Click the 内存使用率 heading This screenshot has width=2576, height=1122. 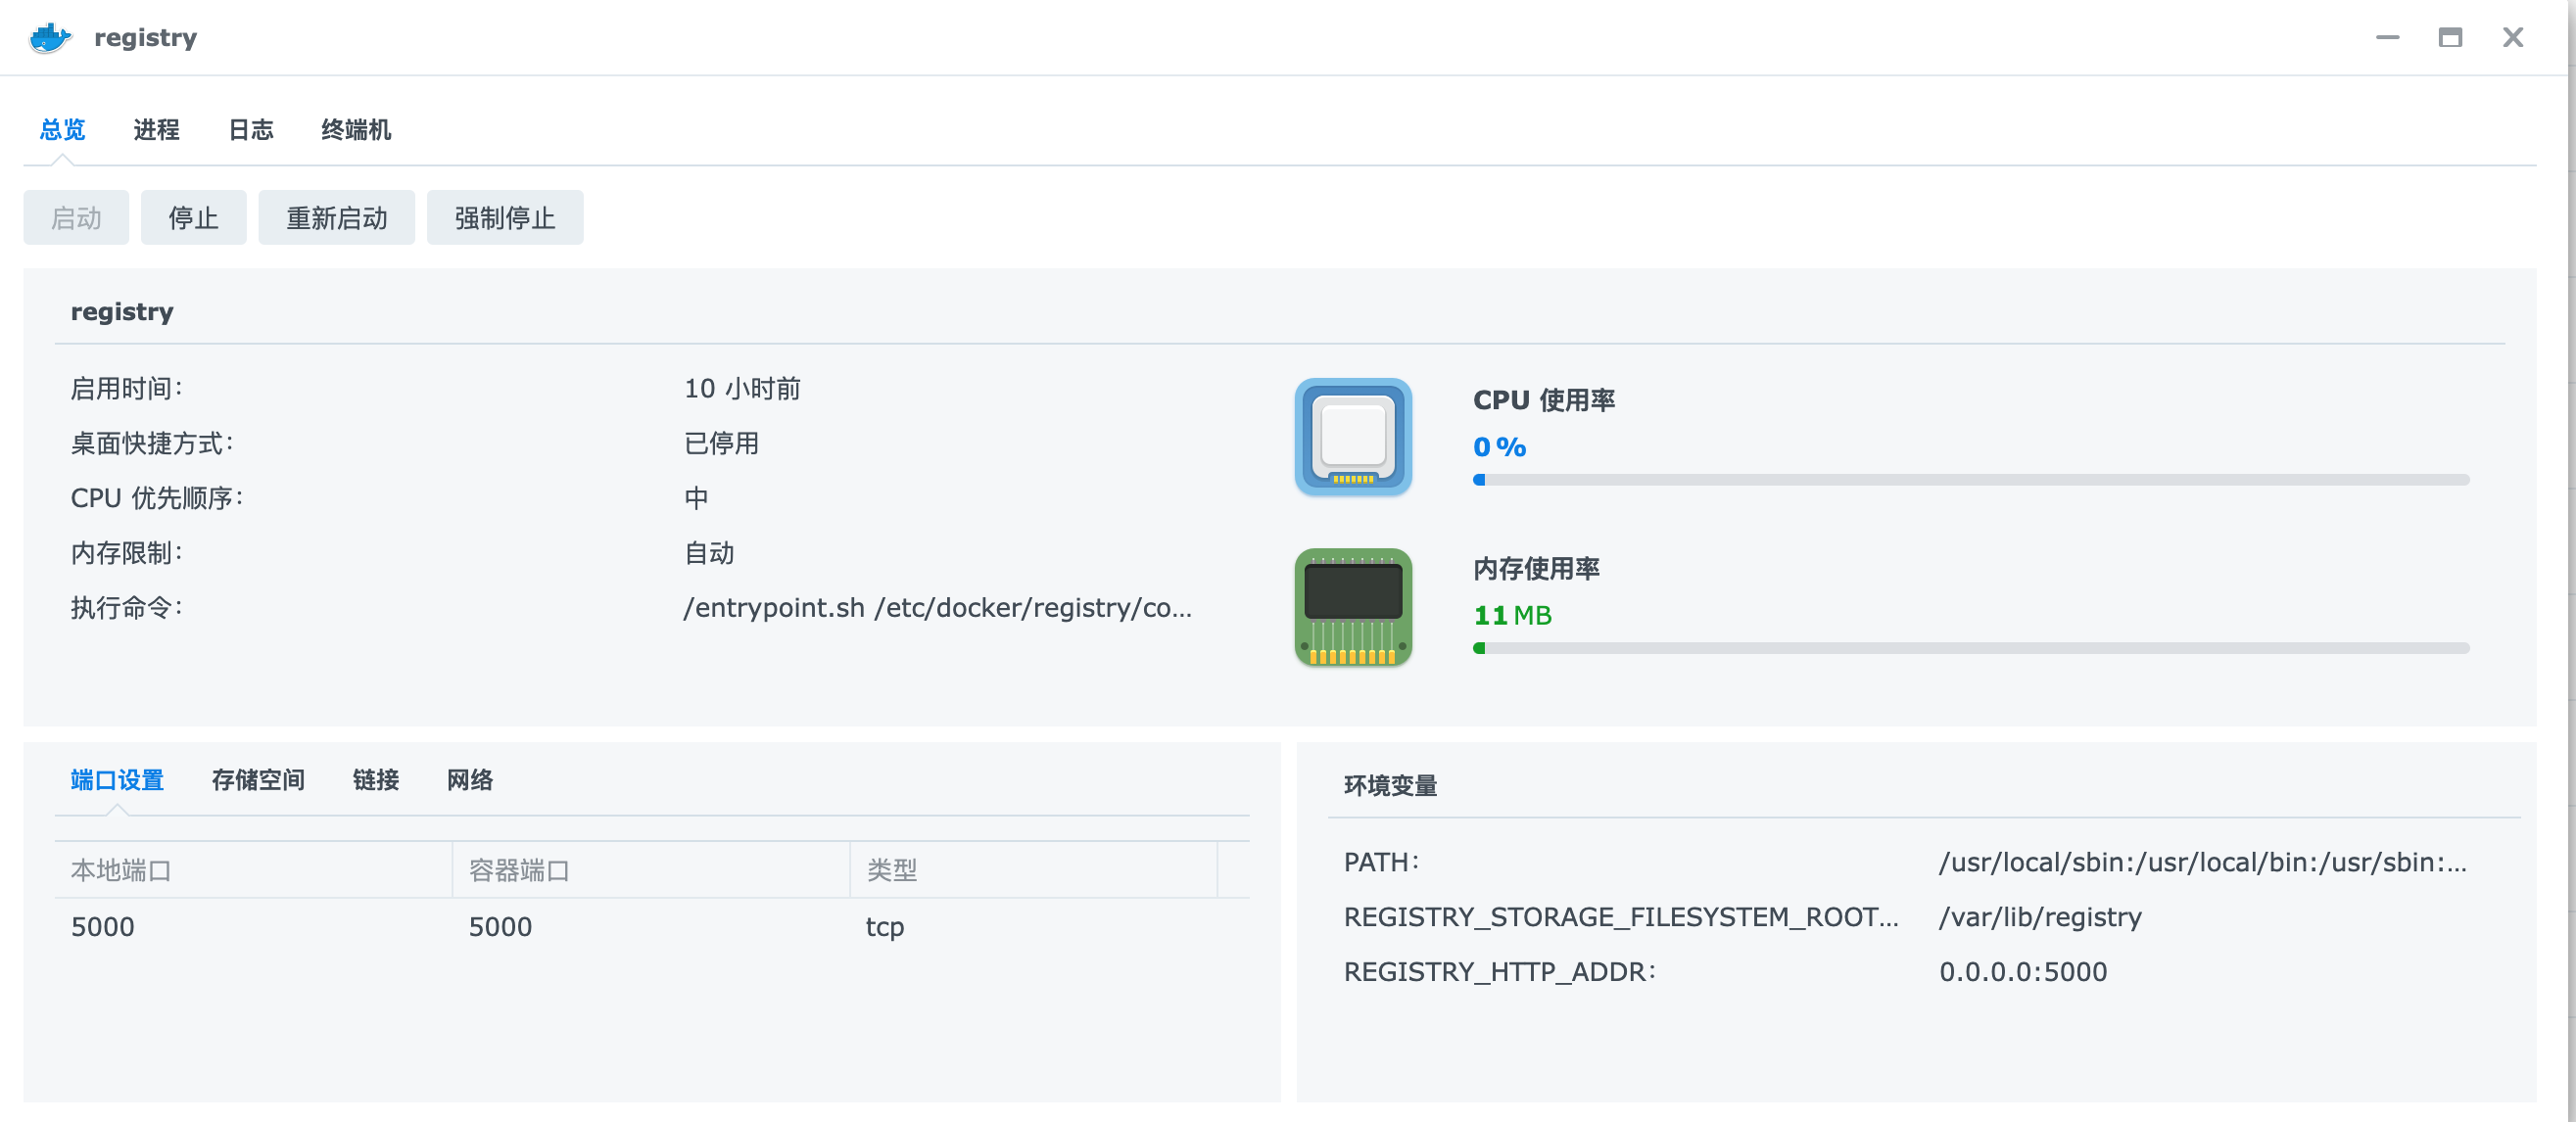tap(1536, 569)
